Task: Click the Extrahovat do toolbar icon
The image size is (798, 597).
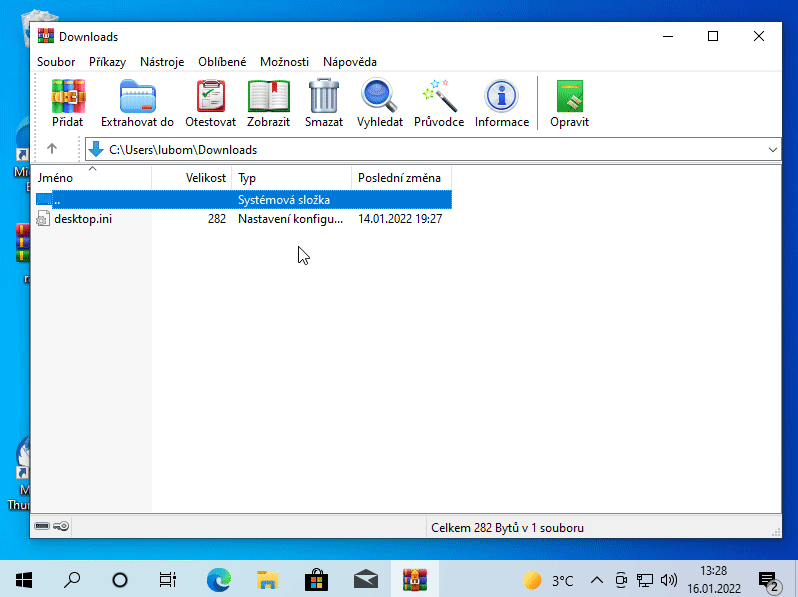Action: click(x=137, y=104)
